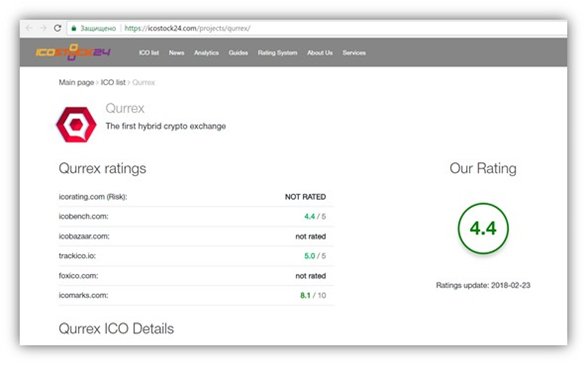Click the browser forward arrow
Image resolution: width=587 pixels, height=365 pixels.
click(43, 28)
